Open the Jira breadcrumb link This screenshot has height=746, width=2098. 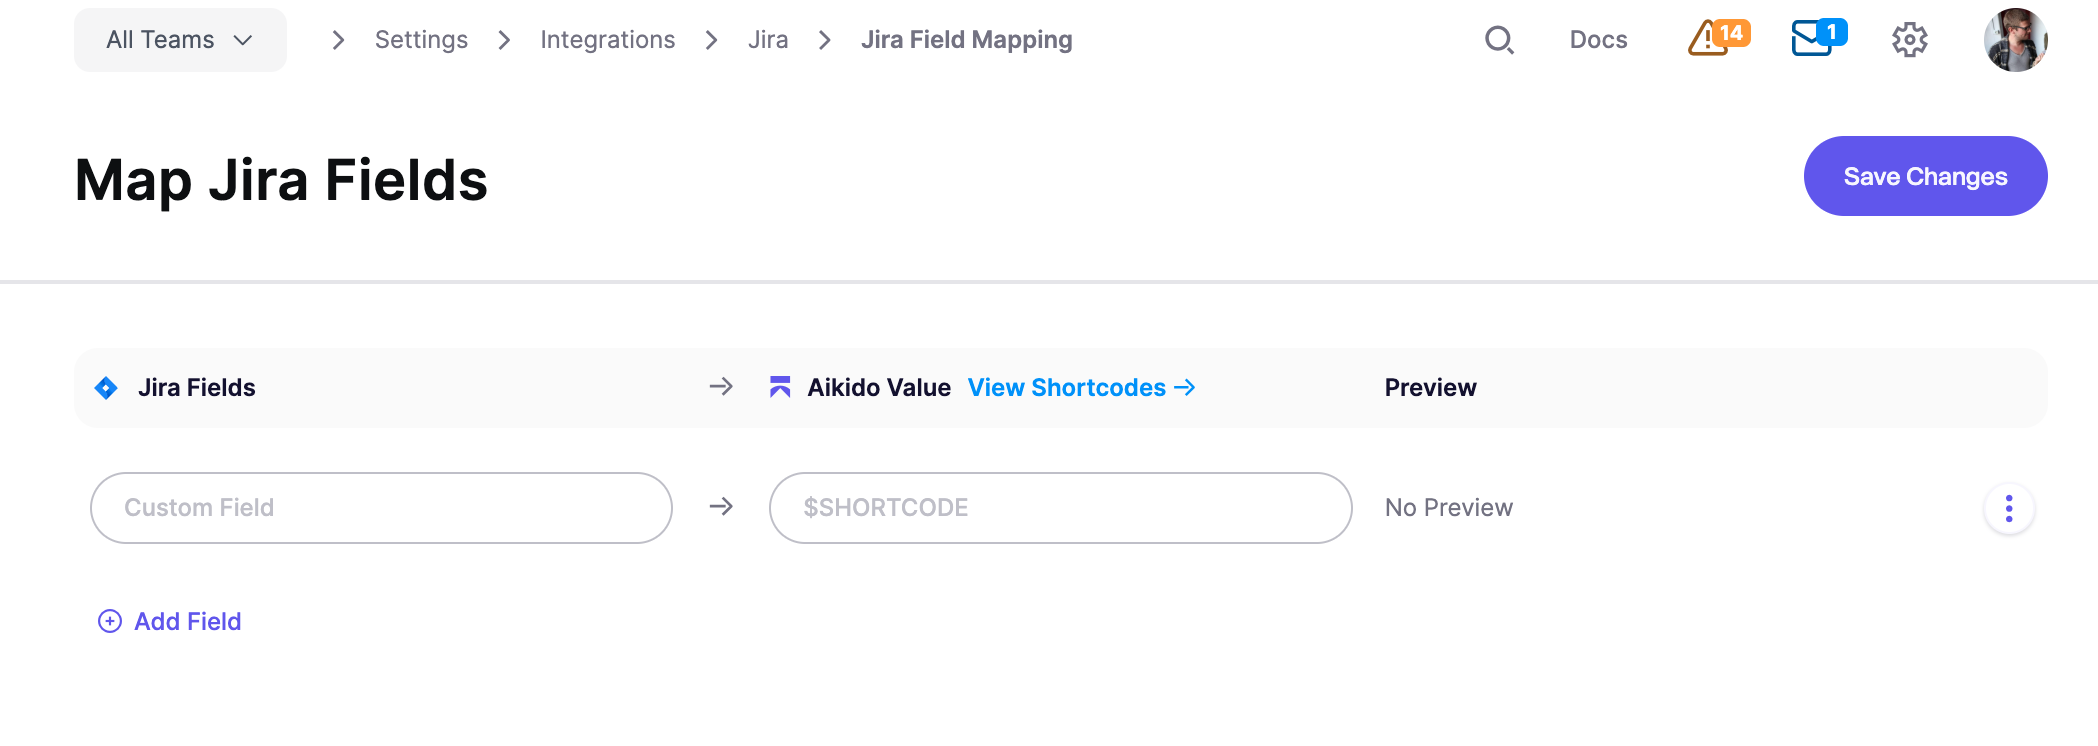coord(768,40)
